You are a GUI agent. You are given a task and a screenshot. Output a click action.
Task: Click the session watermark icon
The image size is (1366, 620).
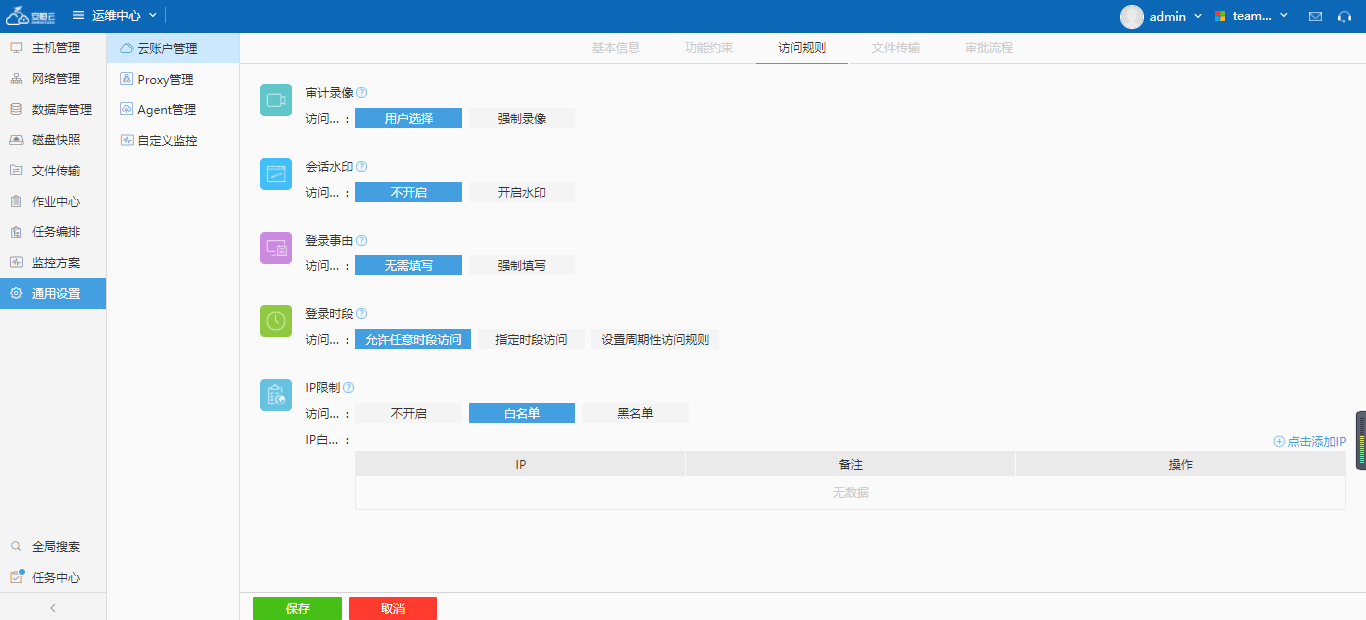point(276,174)
